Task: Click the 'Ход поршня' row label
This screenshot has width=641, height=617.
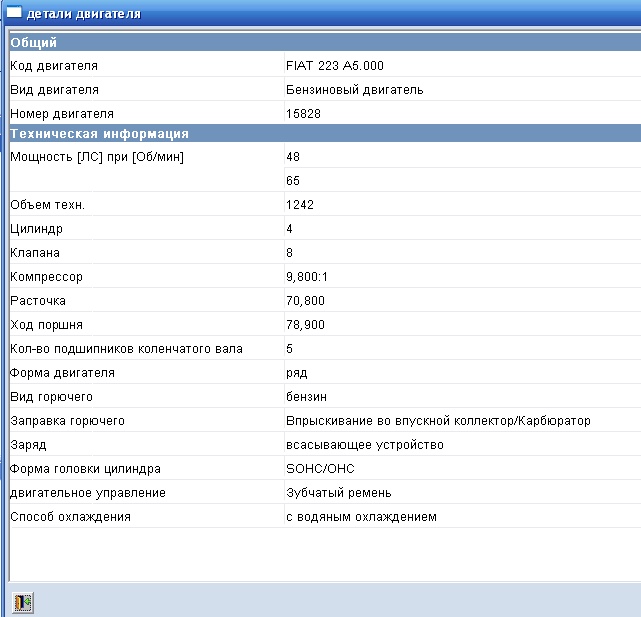Action: click(x=46, y=325)
